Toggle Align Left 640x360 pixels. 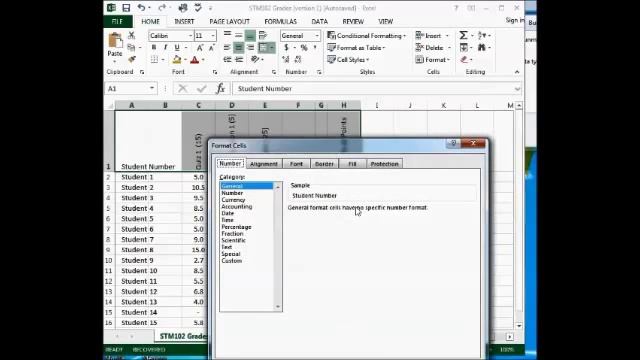pos(227,48)
